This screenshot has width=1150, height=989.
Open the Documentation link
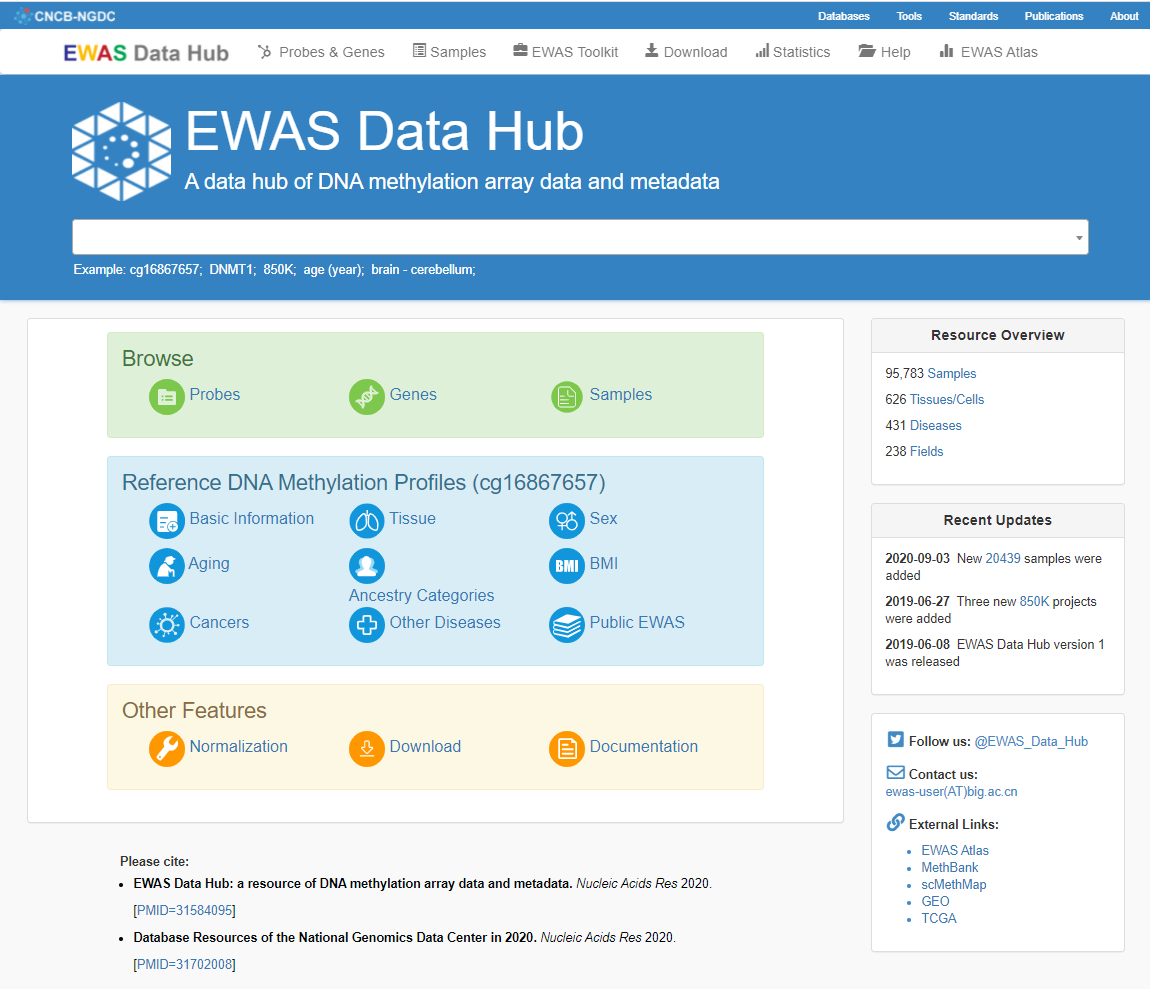(644, 746)
